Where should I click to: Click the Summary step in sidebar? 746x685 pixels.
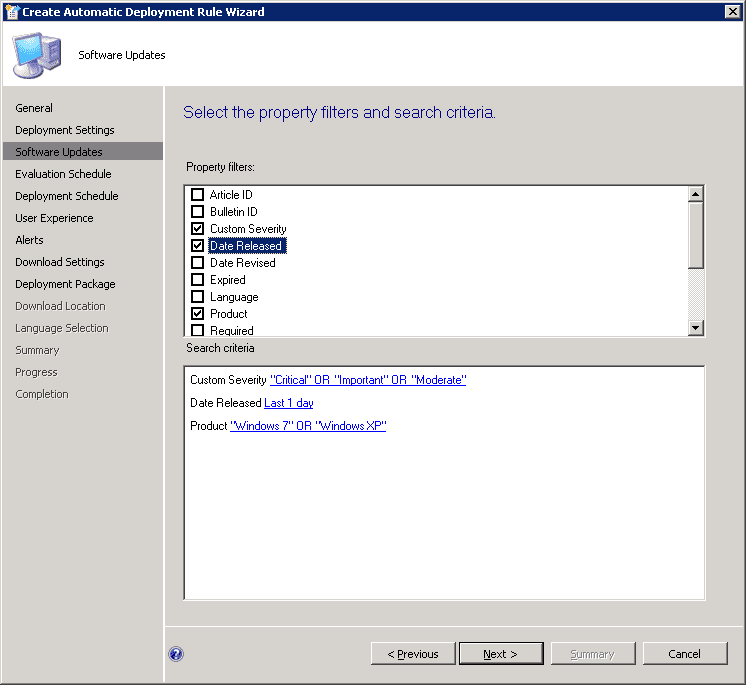click(37, 350)
